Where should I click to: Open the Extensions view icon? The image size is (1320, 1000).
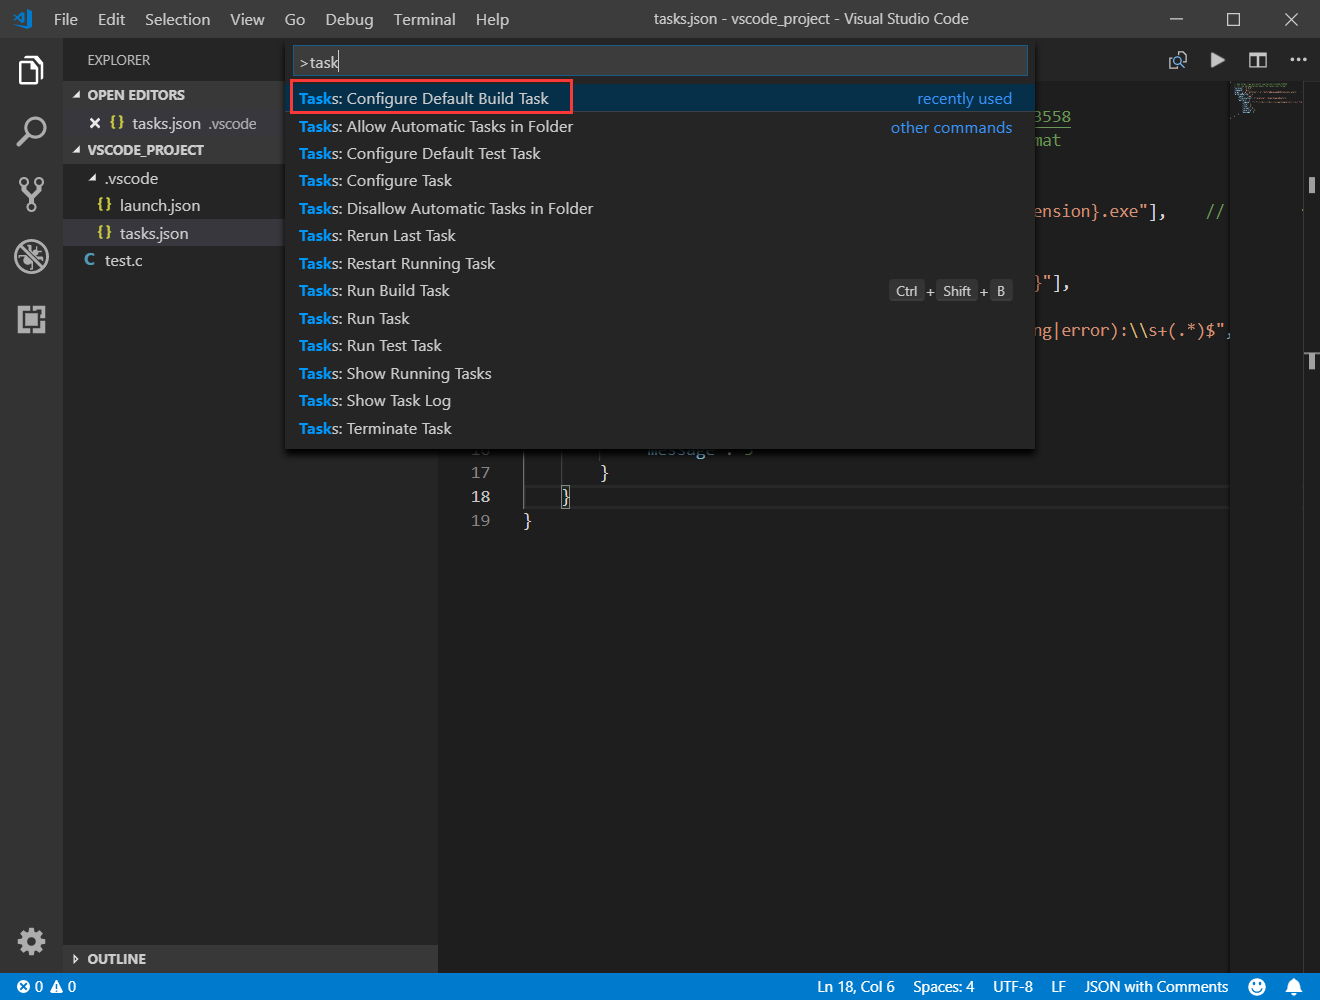click(x=31, y=319)
